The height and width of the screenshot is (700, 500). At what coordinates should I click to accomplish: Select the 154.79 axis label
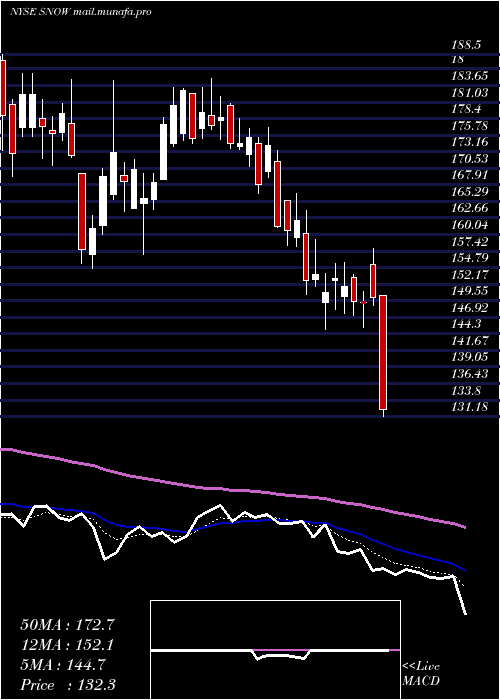(x=470, y=258)
